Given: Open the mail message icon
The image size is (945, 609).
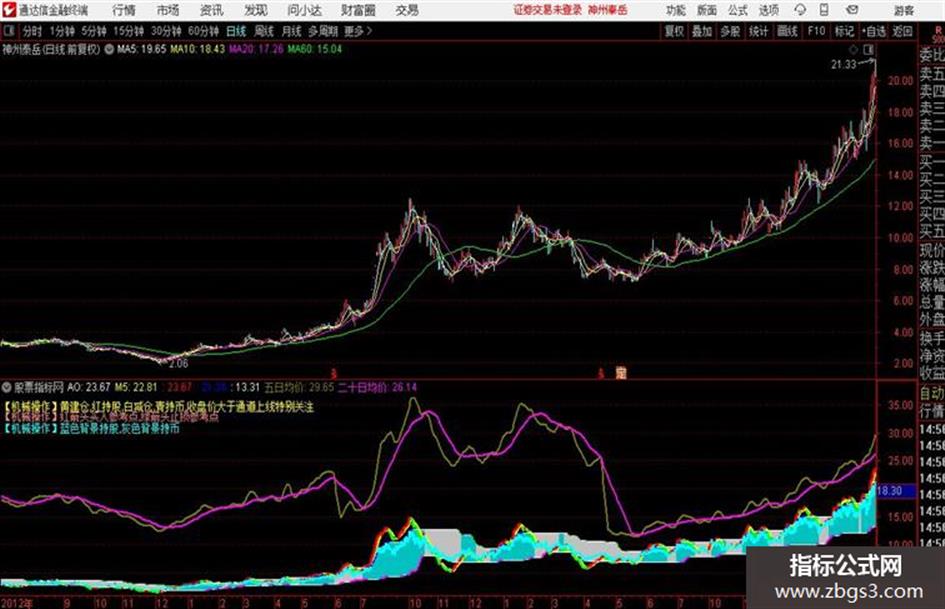Looking at the screenshot, I should point(852,10).
